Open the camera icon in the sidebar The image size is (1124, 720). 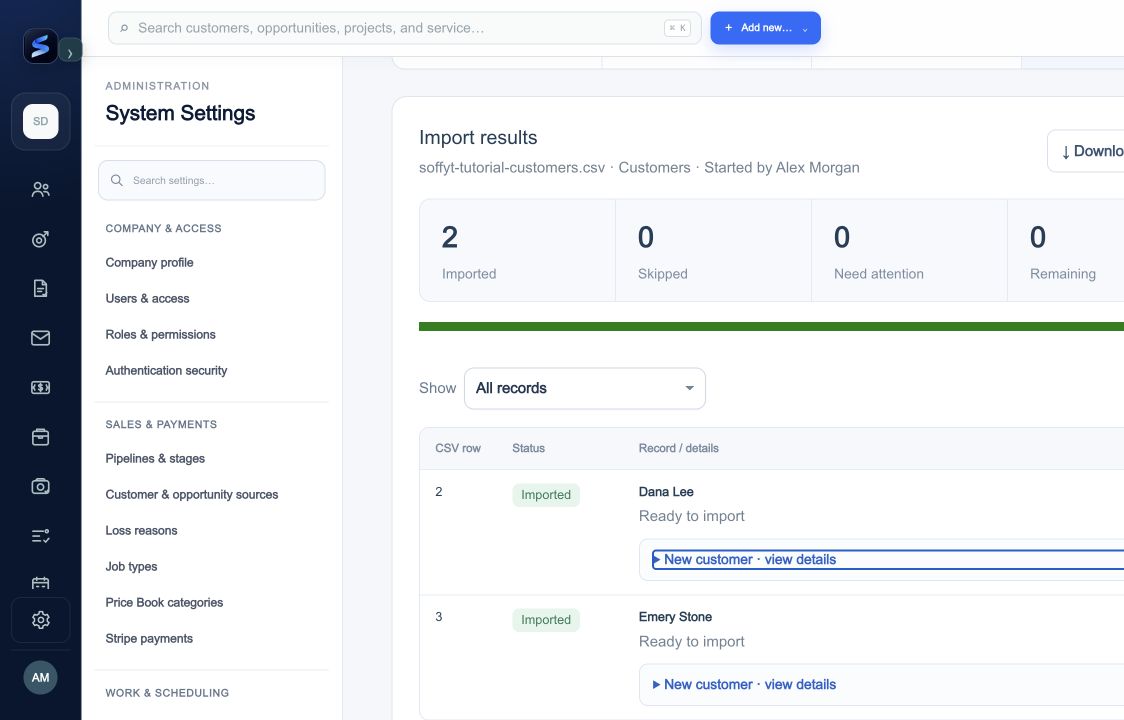(41, 486)
